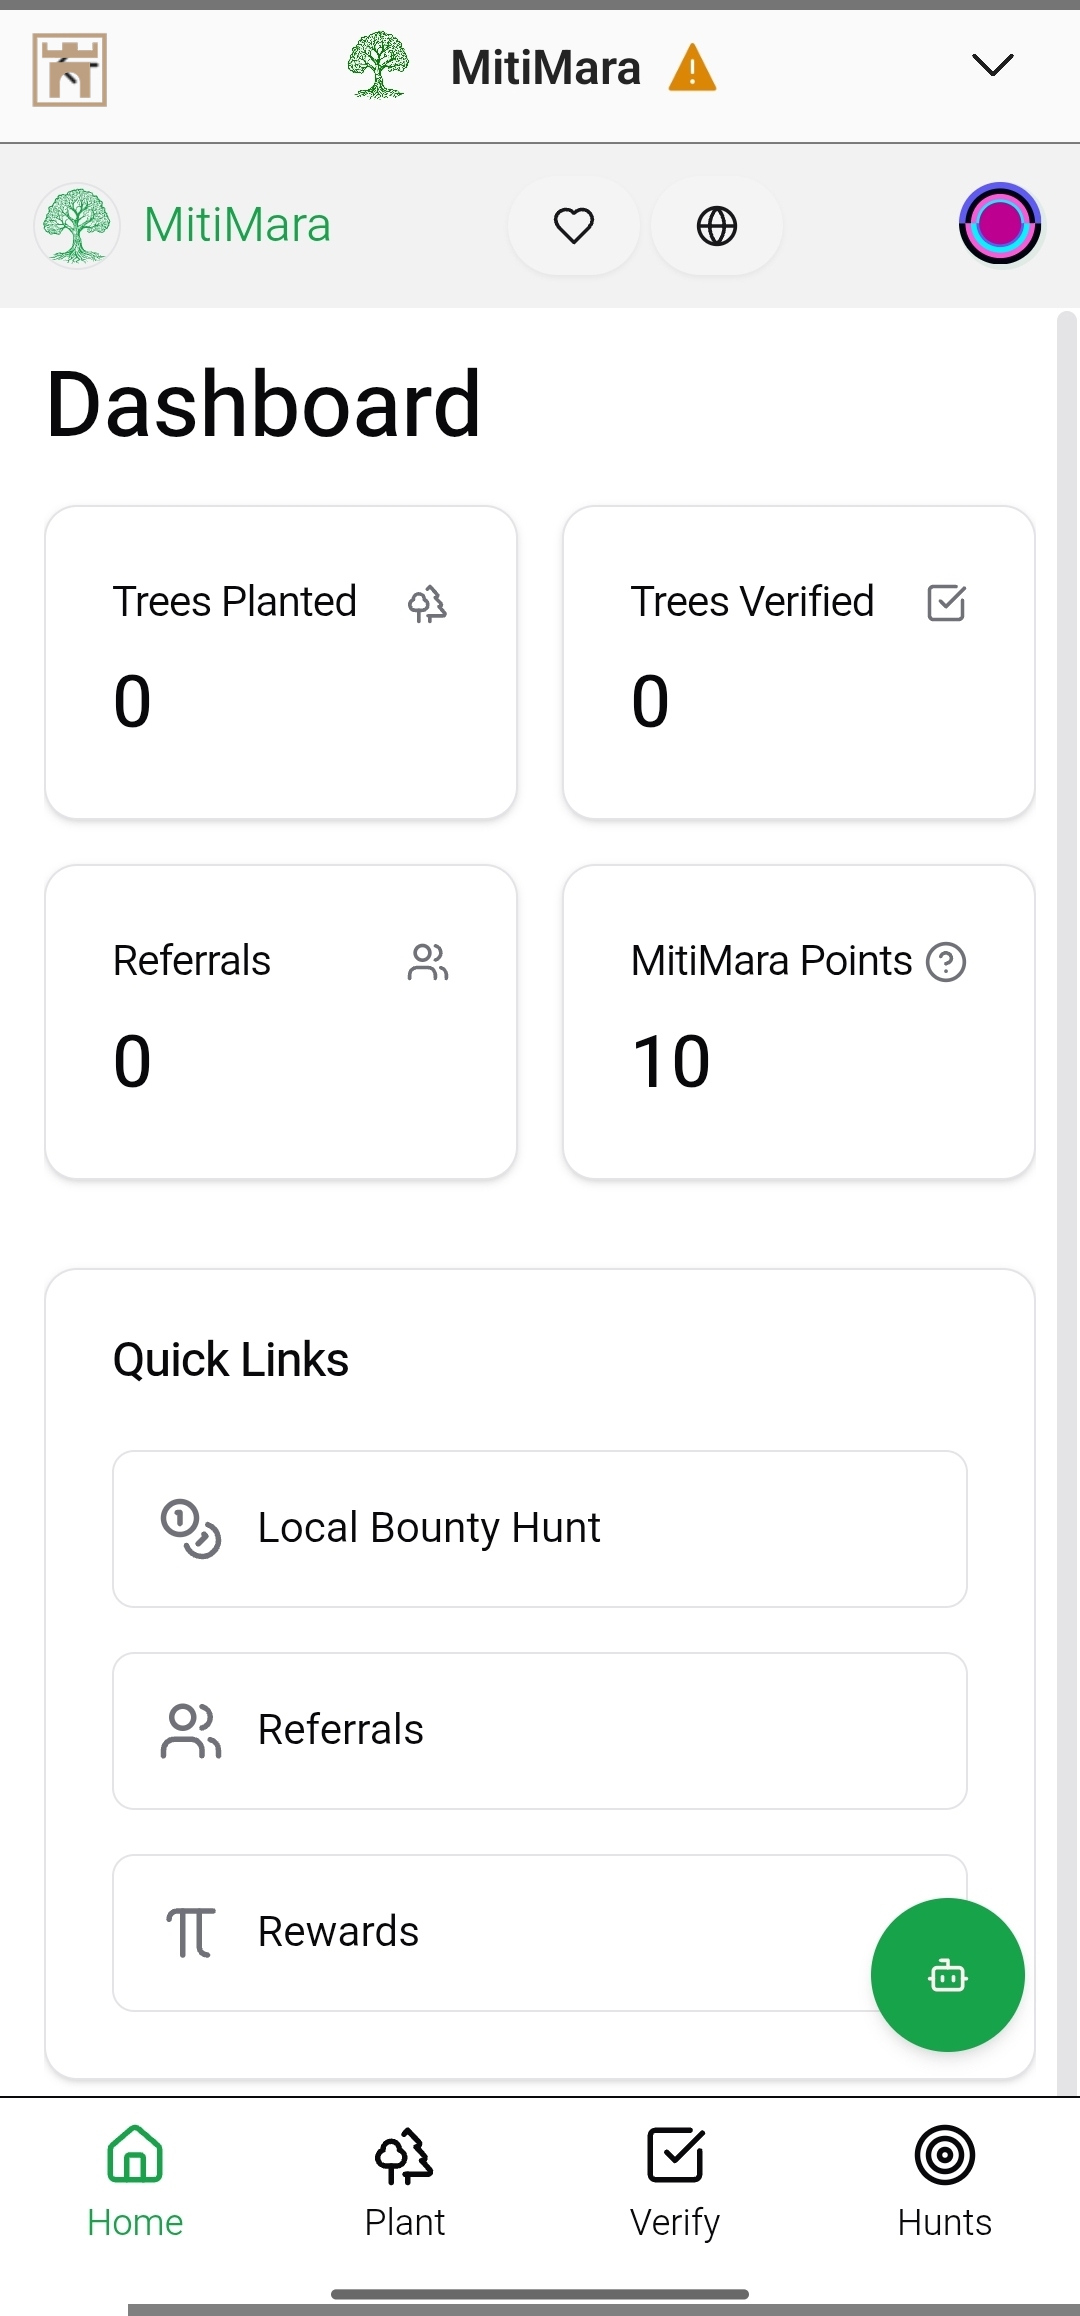Tap the Trees Planted tree icon

point(427,604)
